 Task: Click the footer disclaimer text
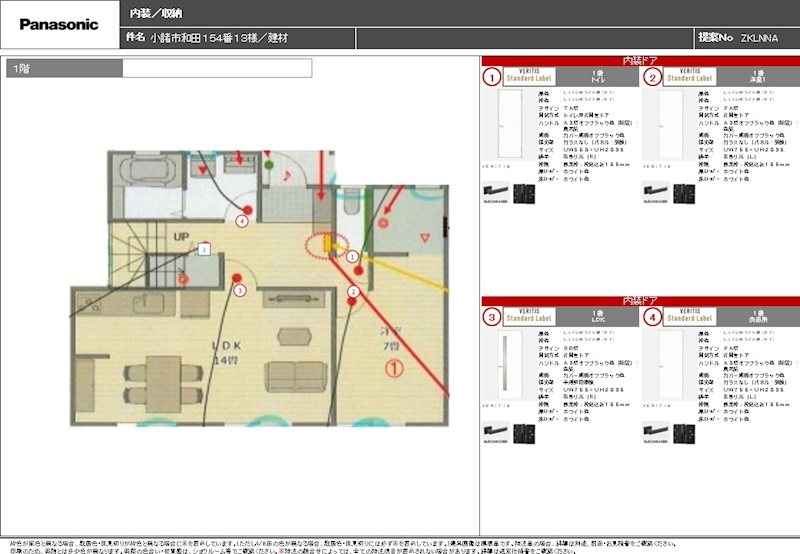click(x=345, y=547)
